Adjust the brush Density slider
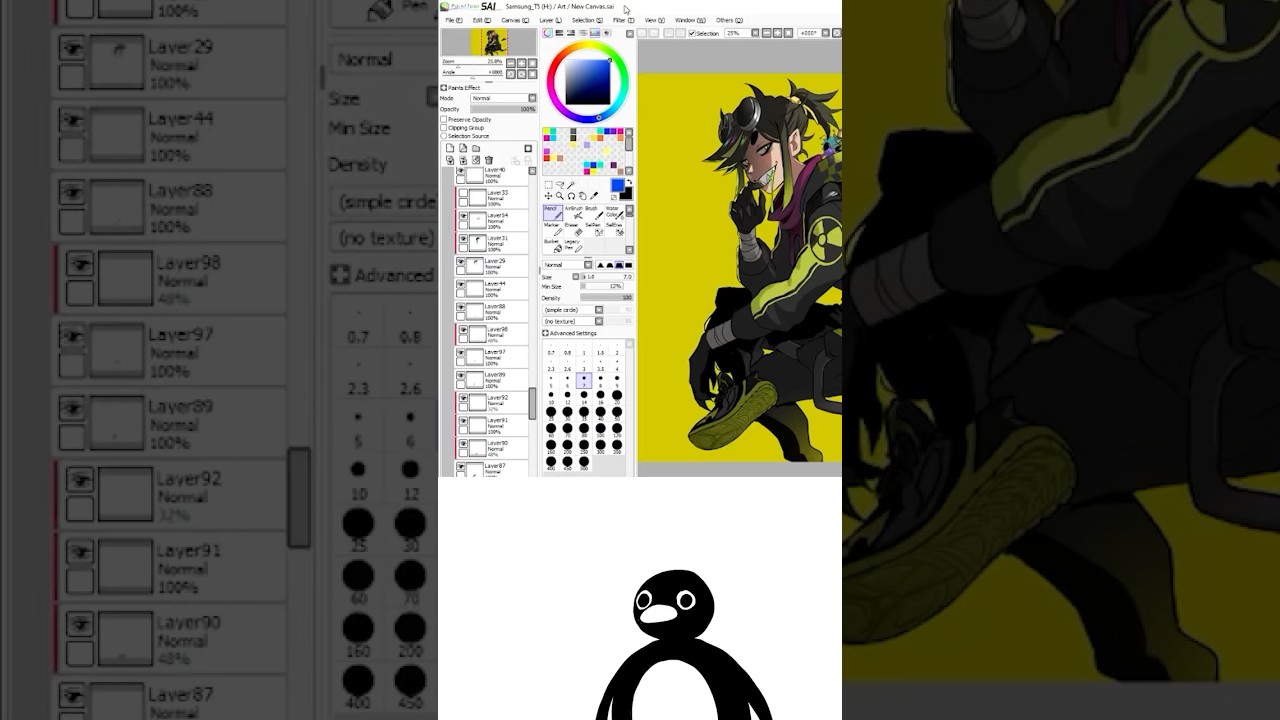 click(607, 297)
